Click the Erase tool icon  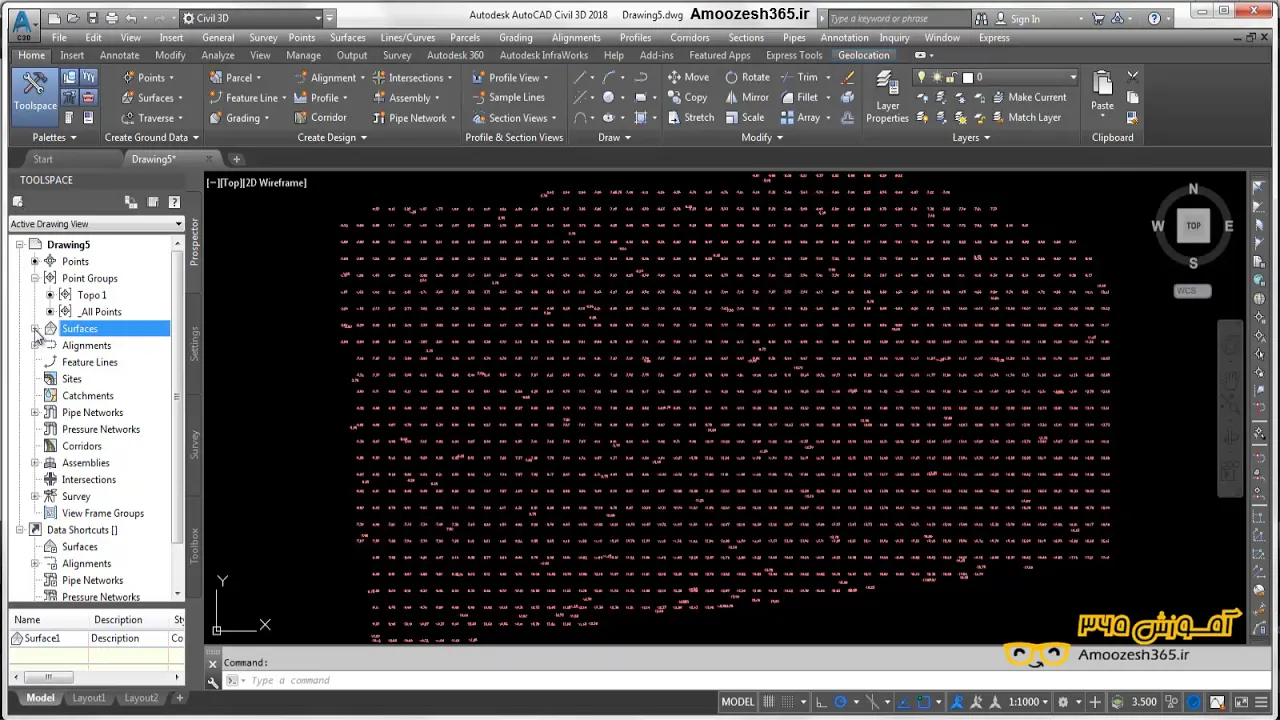click(848, 77)
